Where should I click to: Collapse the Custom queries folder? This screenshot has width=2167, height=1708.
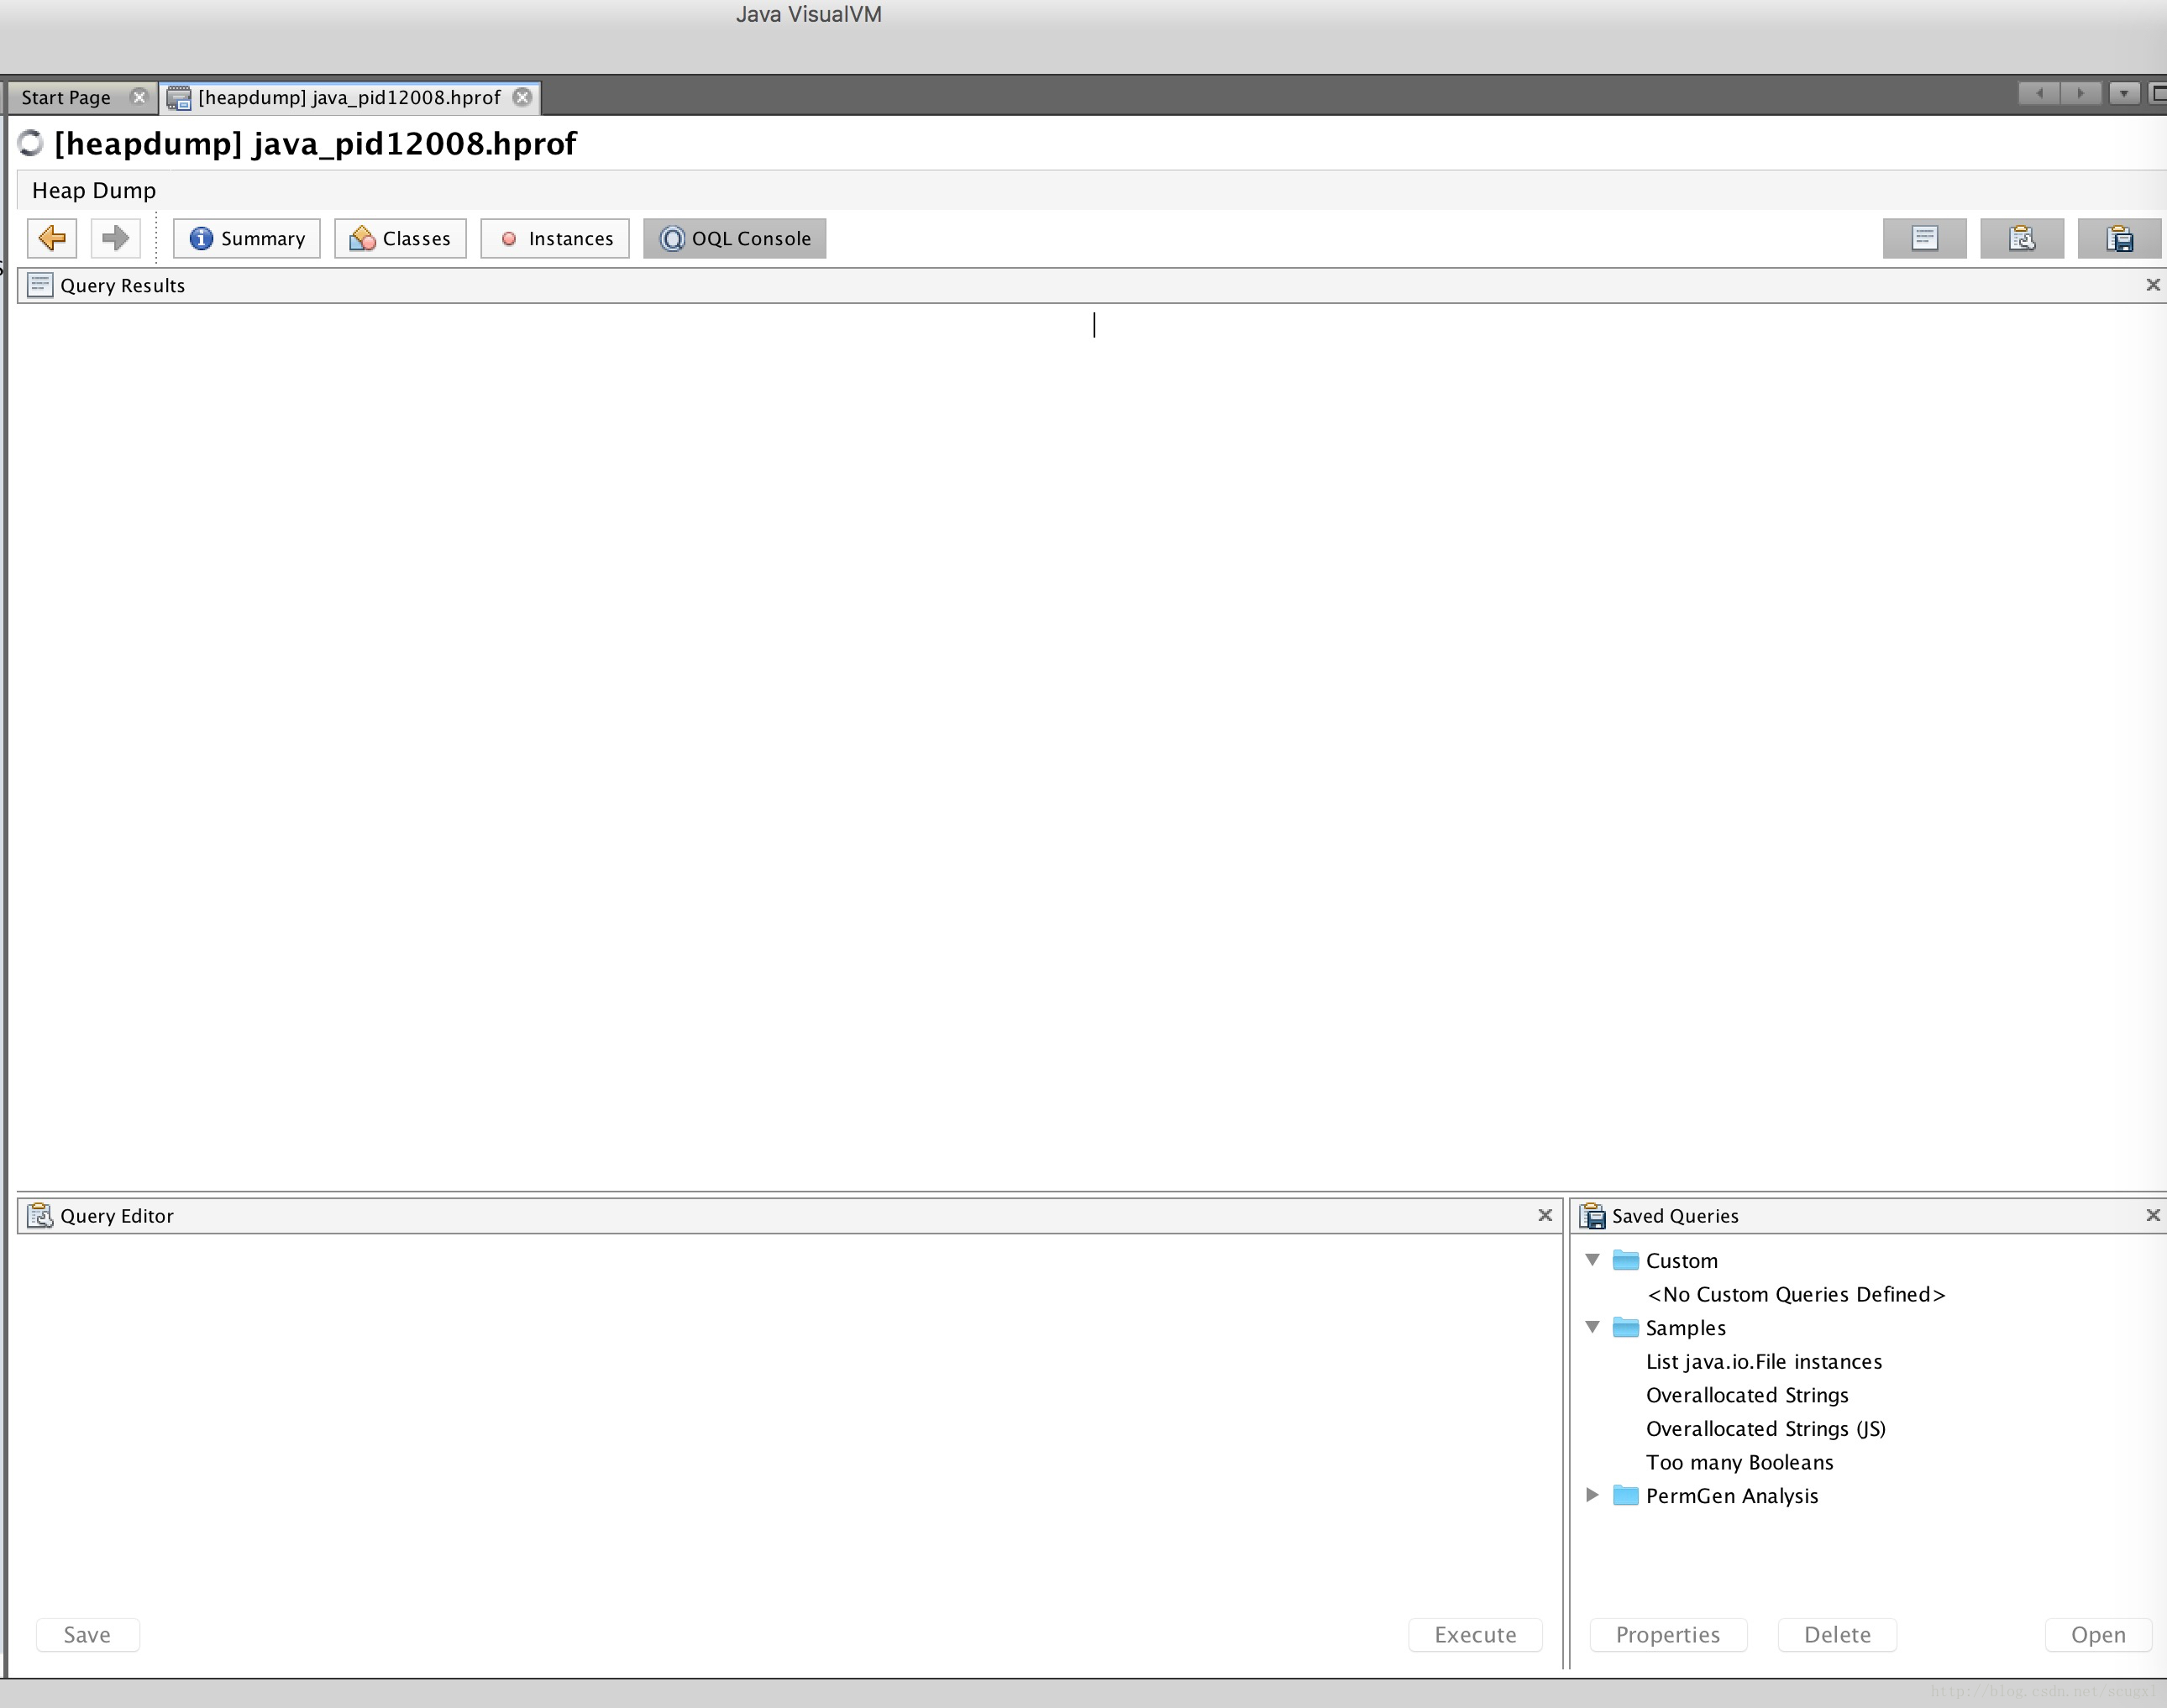tap(1593, 1260)
